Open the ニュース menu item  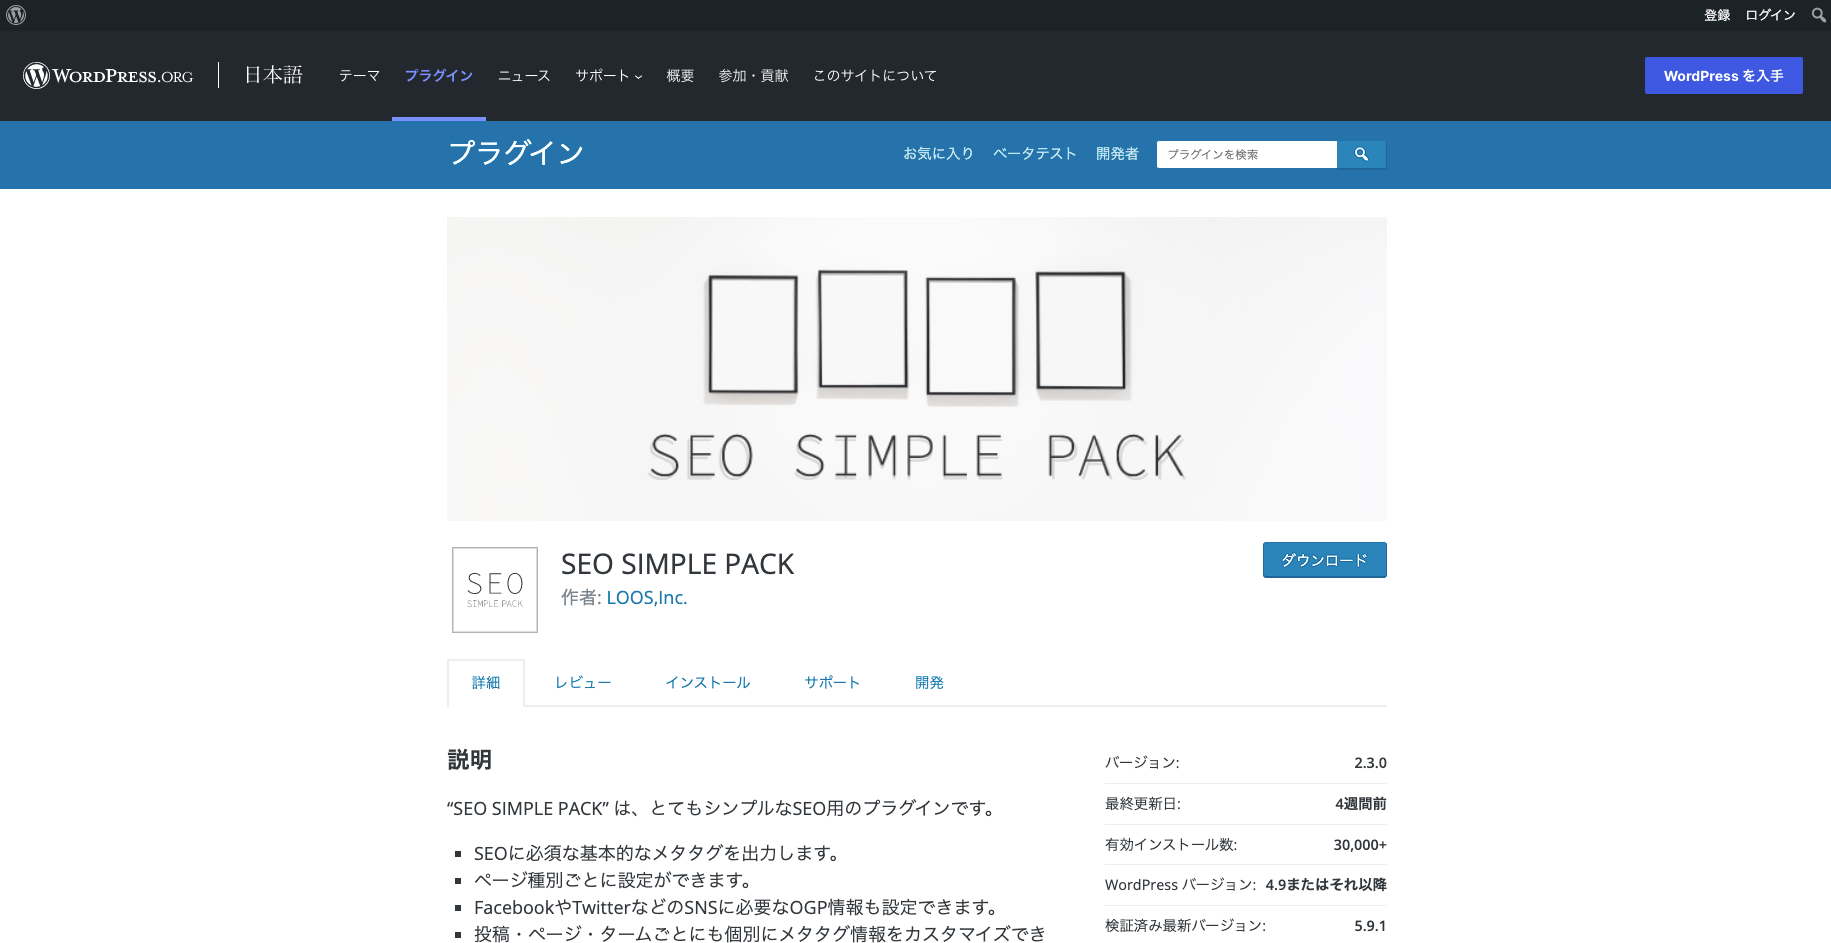point(524,76)
